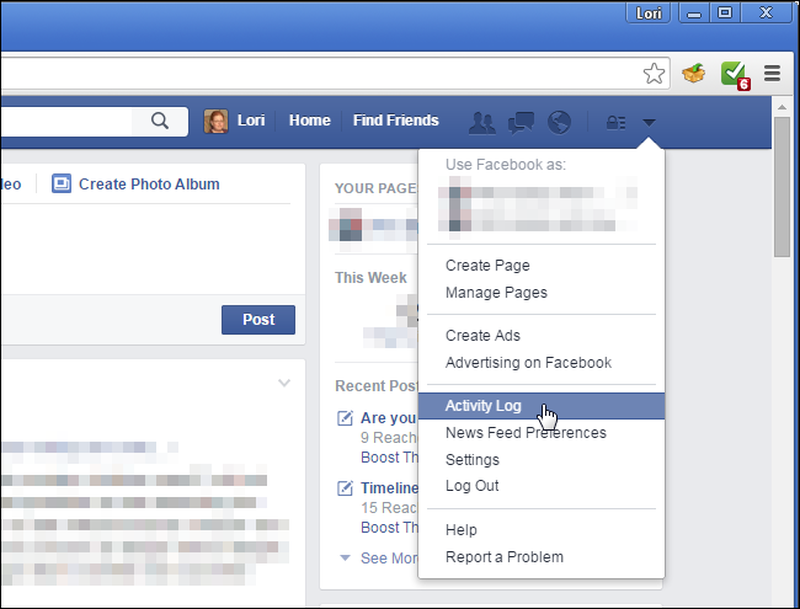
Task: Expand the post options chevron
Action: pyautogui.click(x=284, y=383)
